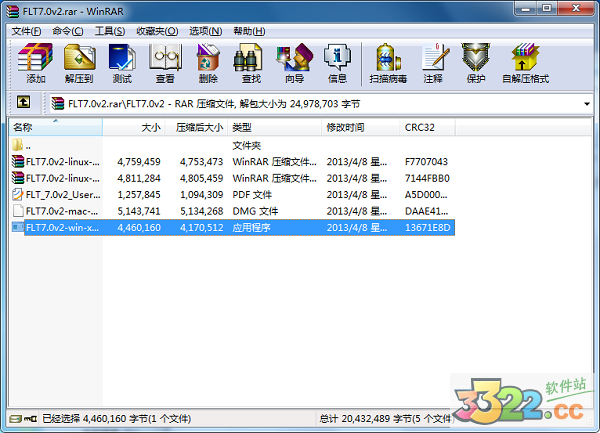Open the 工具(S) menu

(x=110, y=31)
